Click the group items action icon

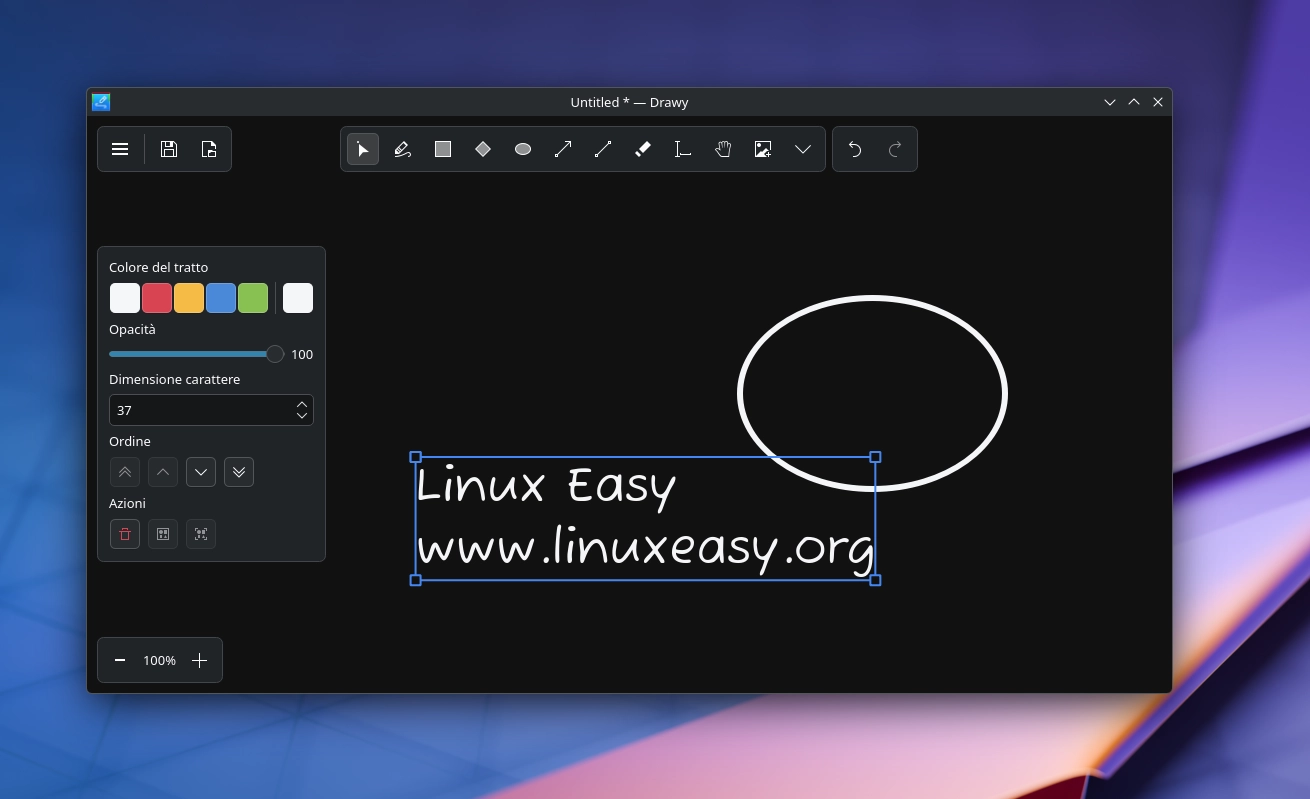click(x=163, y=534)
